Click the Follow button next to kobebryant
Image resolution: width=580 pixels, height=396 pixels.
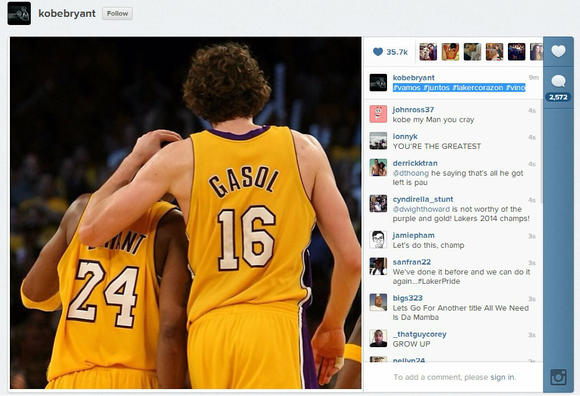point(117,13)
